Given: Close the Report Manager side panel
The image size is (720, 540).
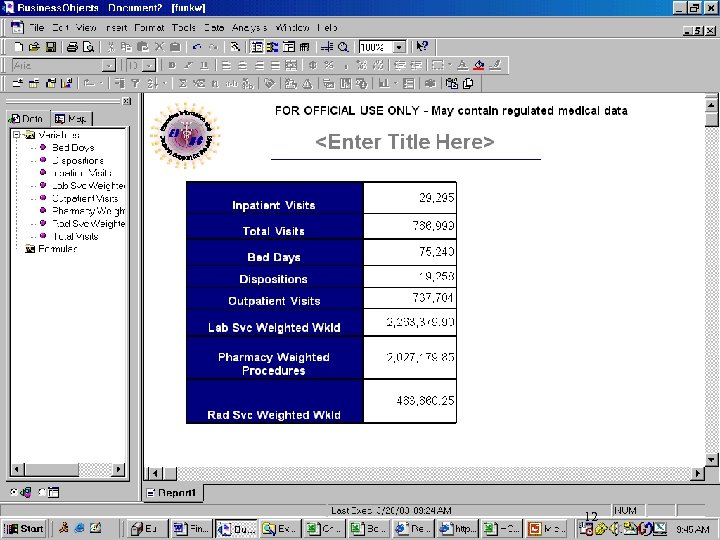Looking at the screenshot, I should click(126, 101).
